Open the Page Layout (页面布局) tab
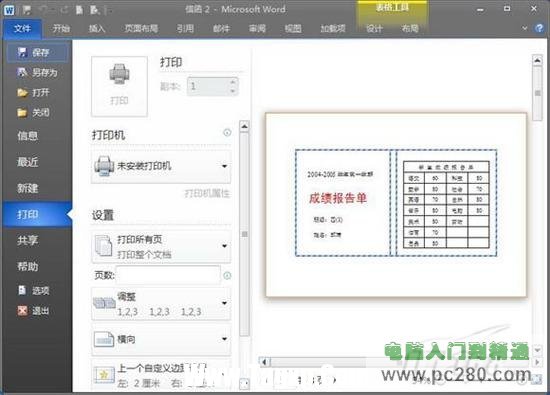The image size is (550, 395). click(141, 28)
